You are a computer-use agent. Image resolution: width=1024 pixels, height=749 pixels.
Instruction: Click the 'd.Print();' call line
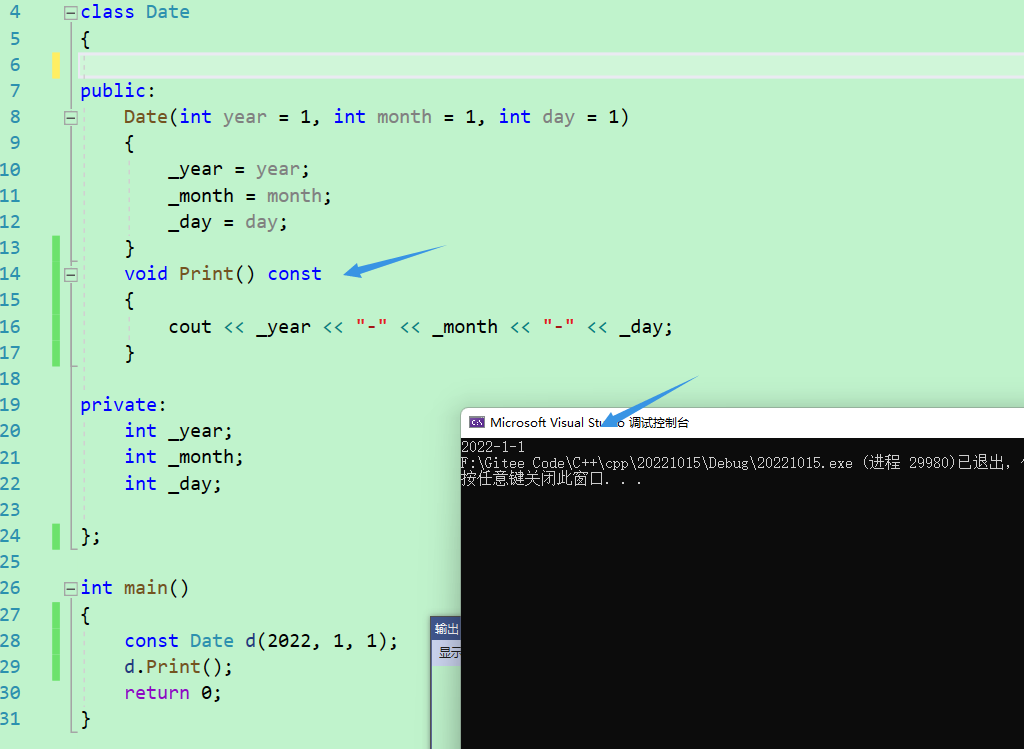tap(178, 667)
